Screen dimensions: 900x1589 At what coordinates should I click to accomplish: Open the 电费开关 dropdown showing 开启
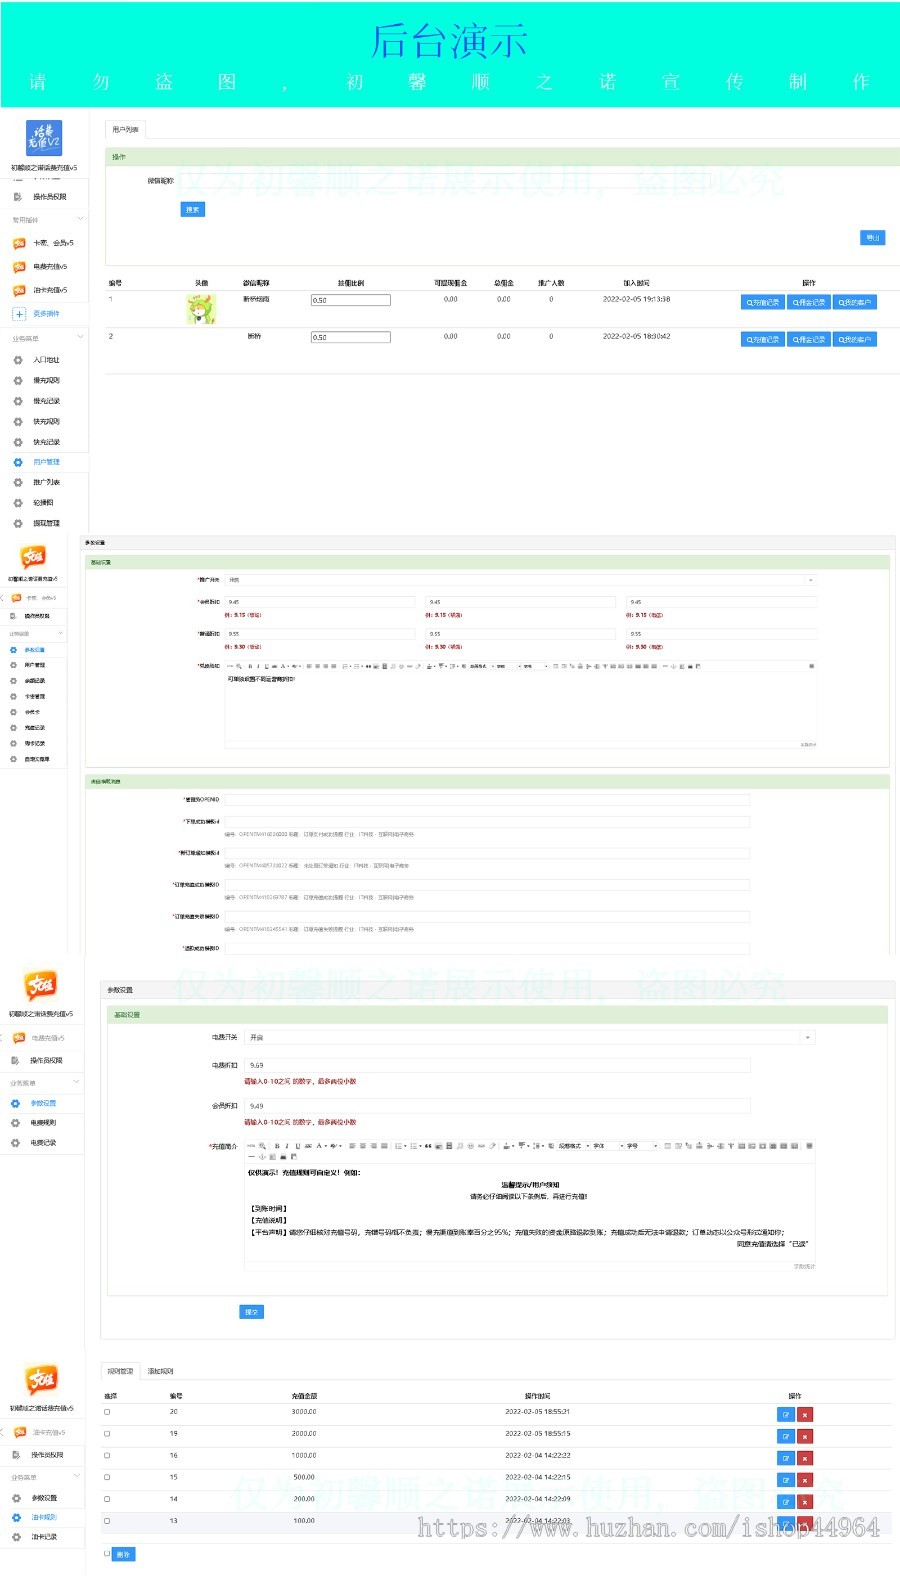[530, 1038]
